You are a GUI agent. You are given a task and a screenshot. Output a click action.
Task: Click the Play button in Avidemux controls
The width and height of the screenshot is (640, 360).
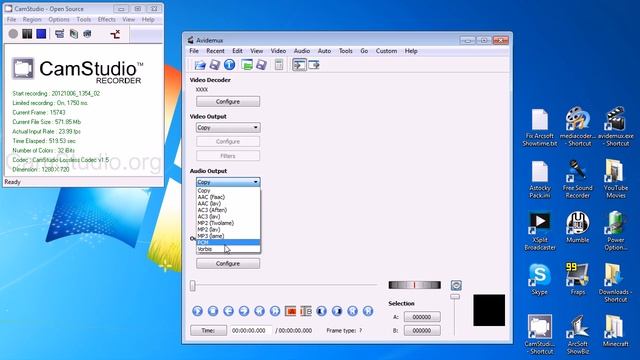click(198, 311)
